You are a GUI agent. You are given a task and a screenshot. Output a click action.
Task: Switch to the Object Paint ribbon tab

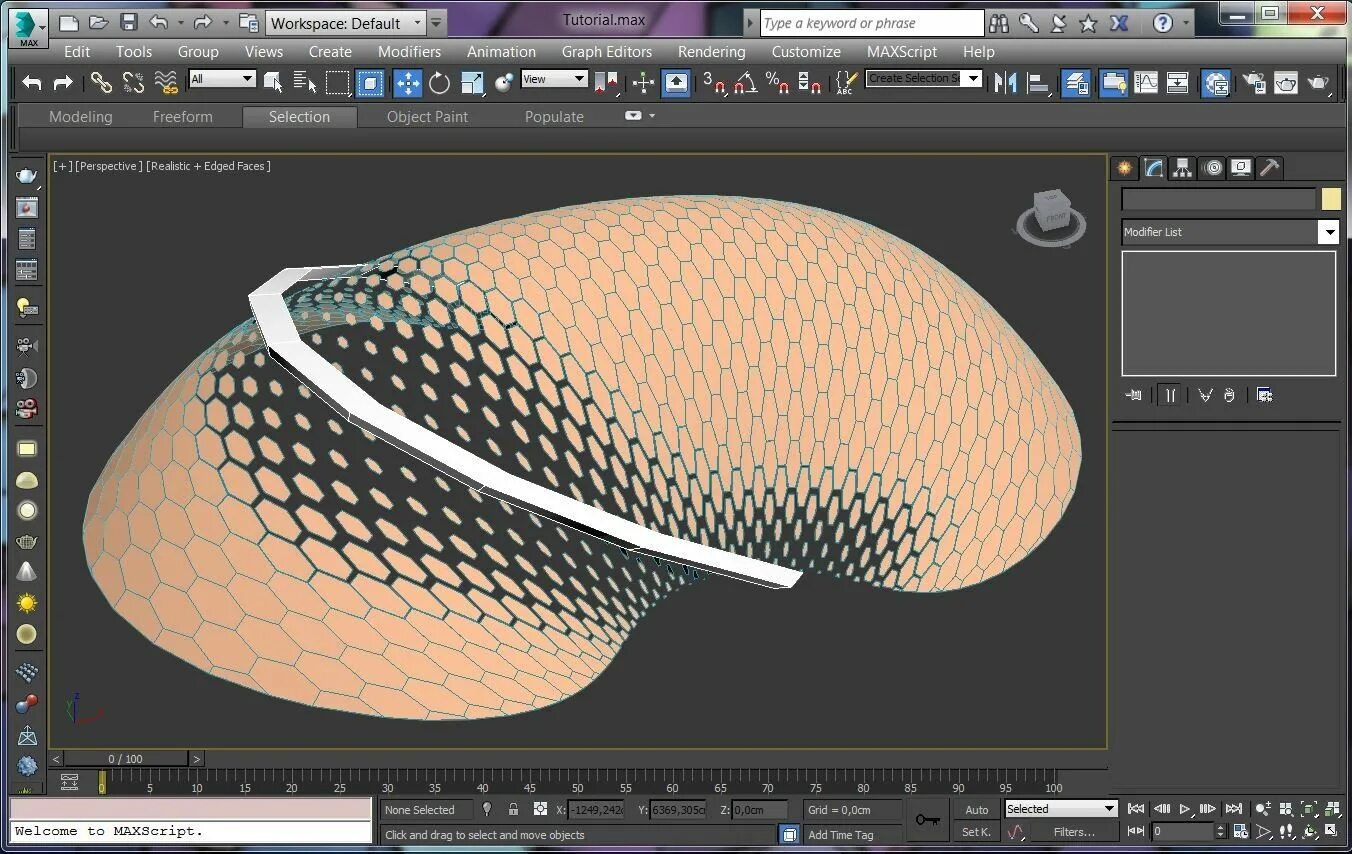pyautogui.click(x=427, y=117)
